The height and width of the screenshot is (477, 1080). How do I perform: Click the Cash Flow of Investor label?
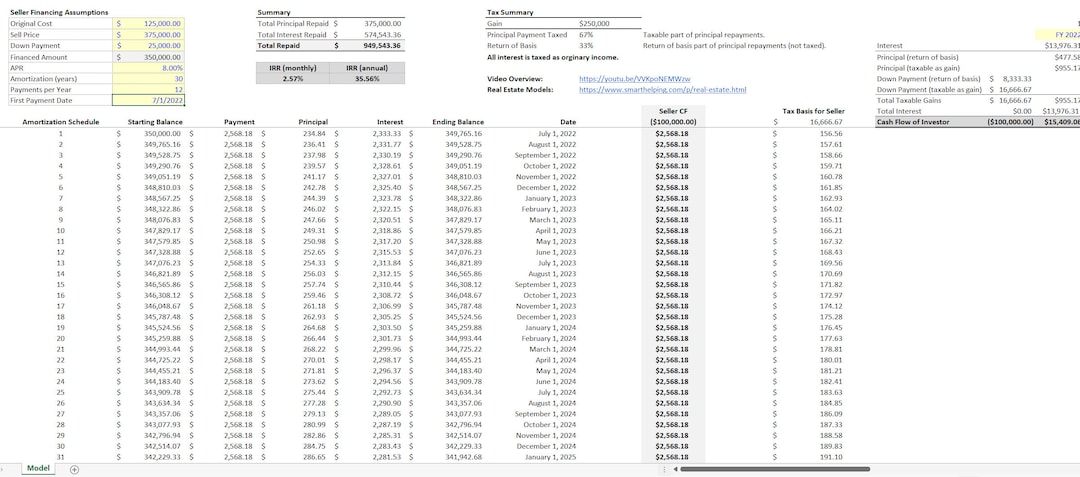coord(913,122)
